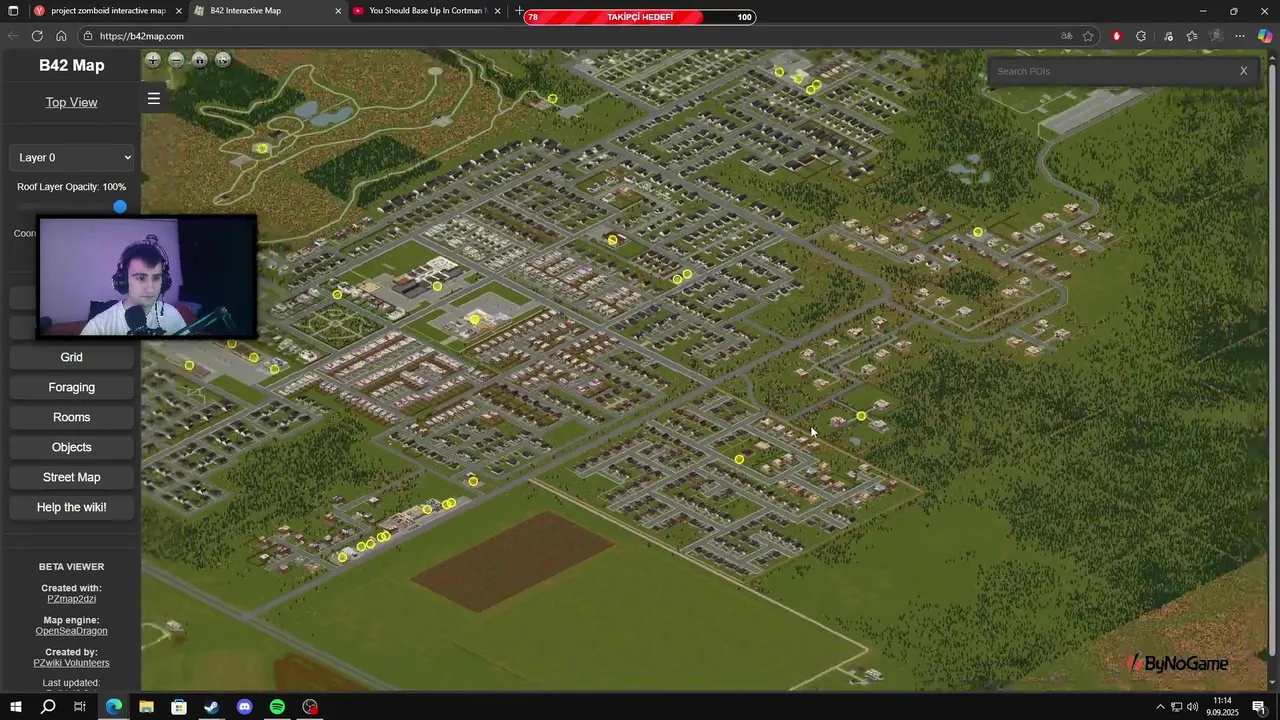Viewport: 1280px width, 720px height.
Task: Open the favorites list icon
Action: tap(1192, 36)
